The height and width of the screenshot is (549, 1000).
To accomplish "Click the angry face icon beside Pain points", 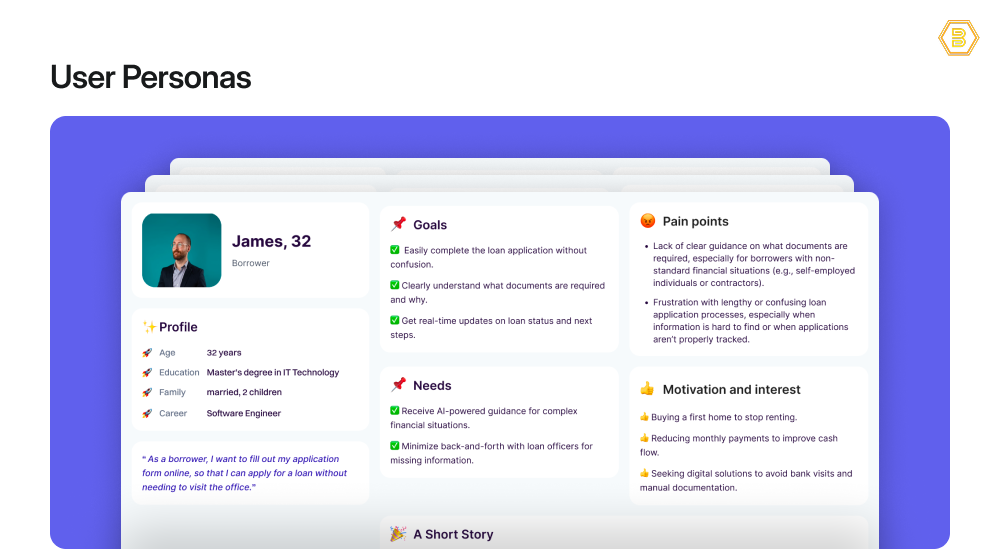I will point(647,221).
